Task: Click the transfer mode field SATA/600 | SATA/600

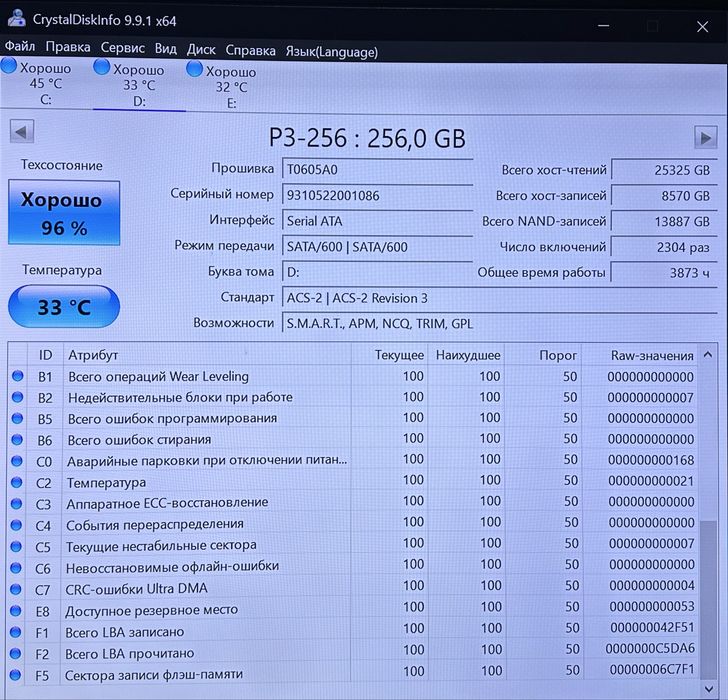Action: coord(377,246)
